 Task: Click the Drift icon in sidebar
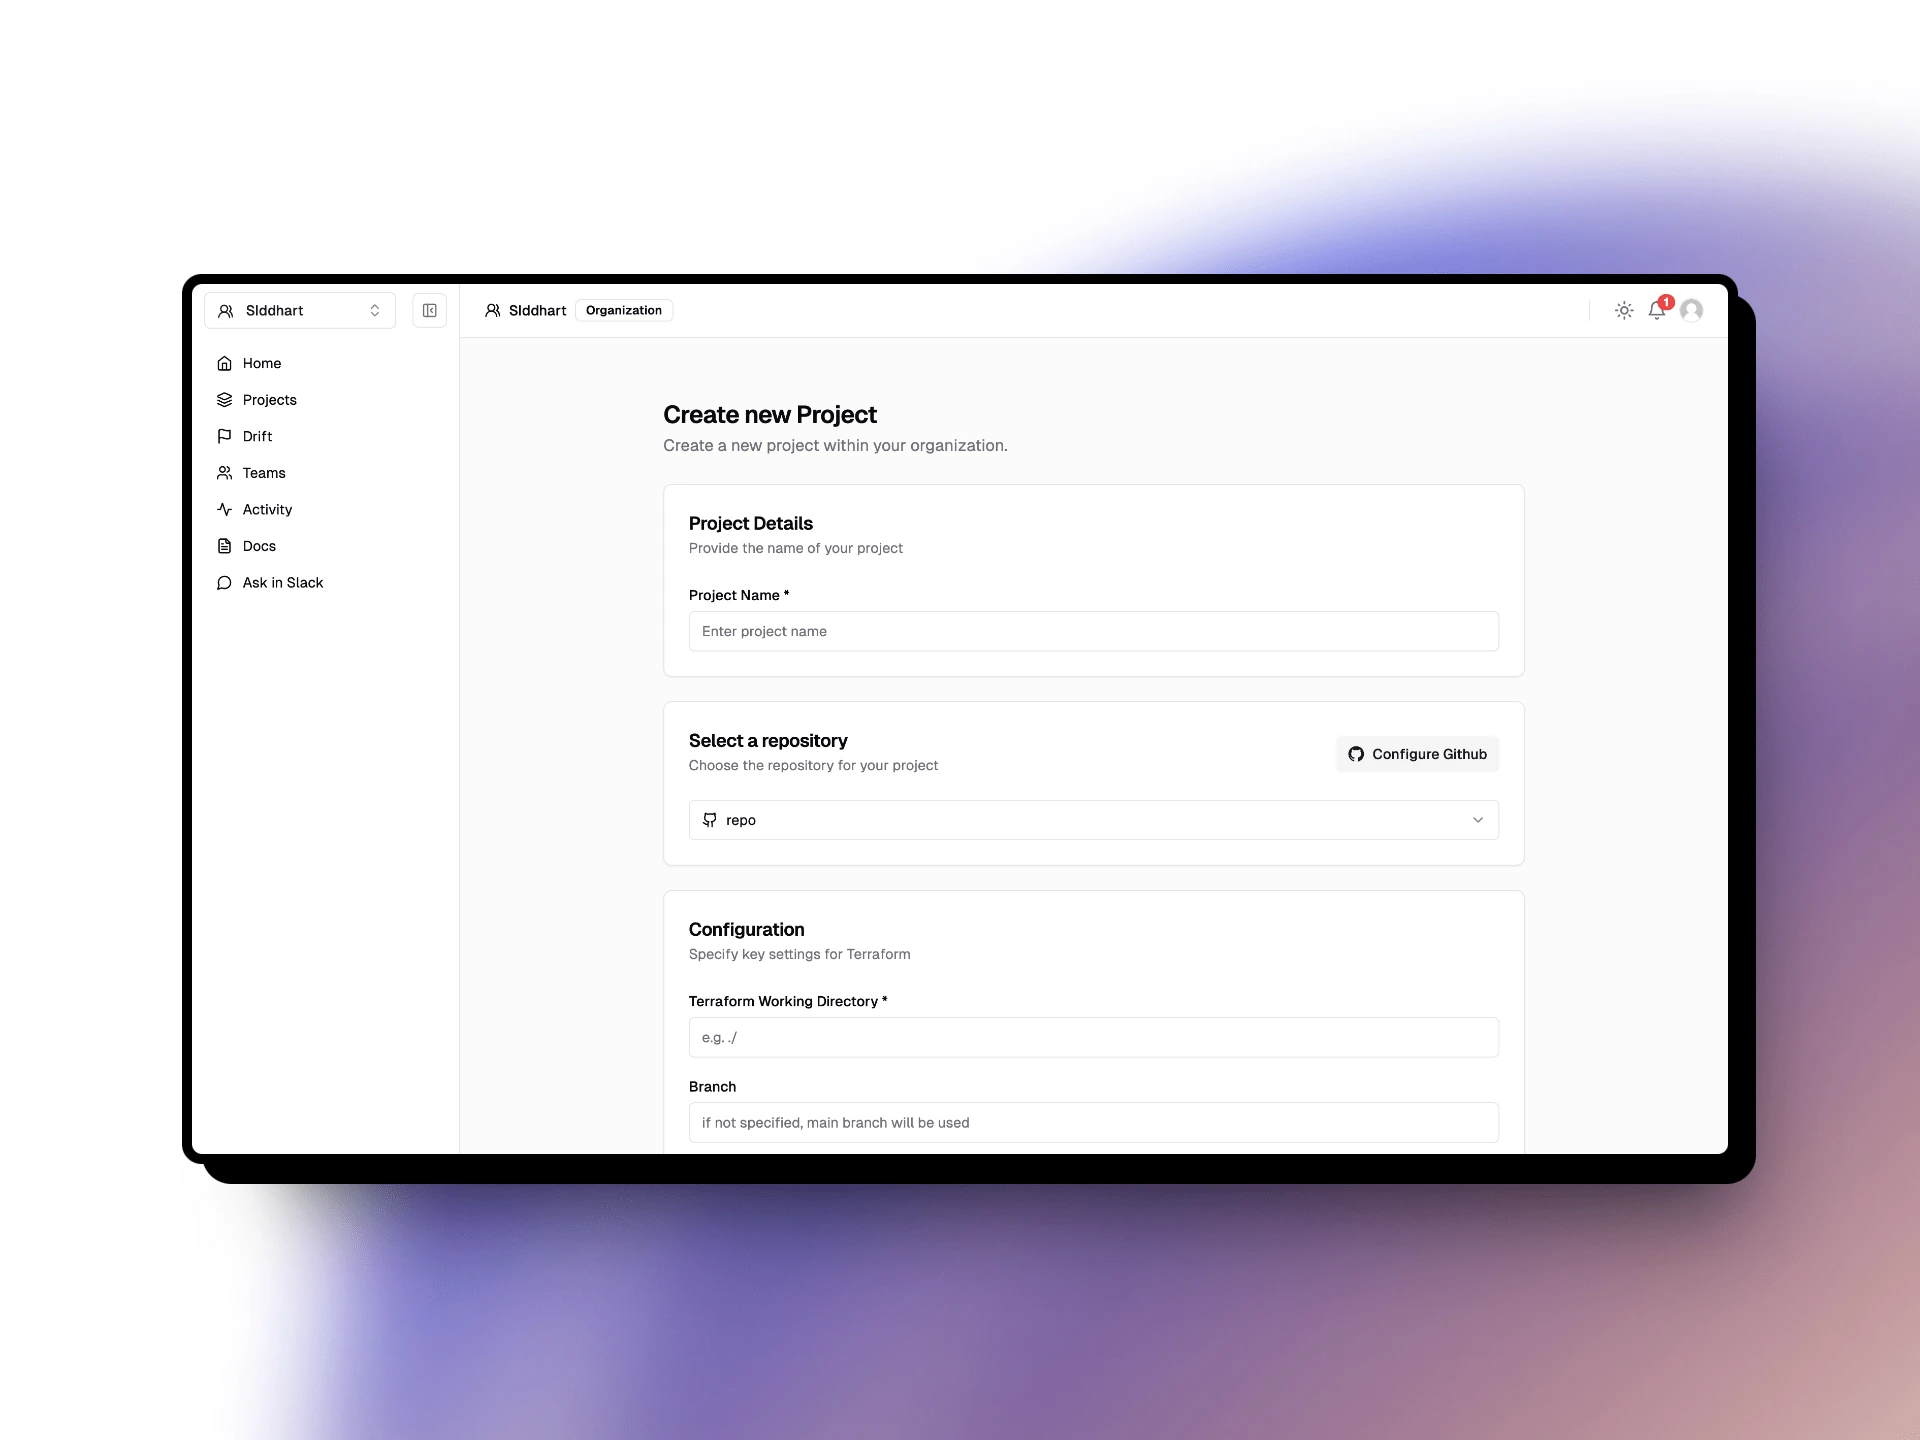coord(222,434)
